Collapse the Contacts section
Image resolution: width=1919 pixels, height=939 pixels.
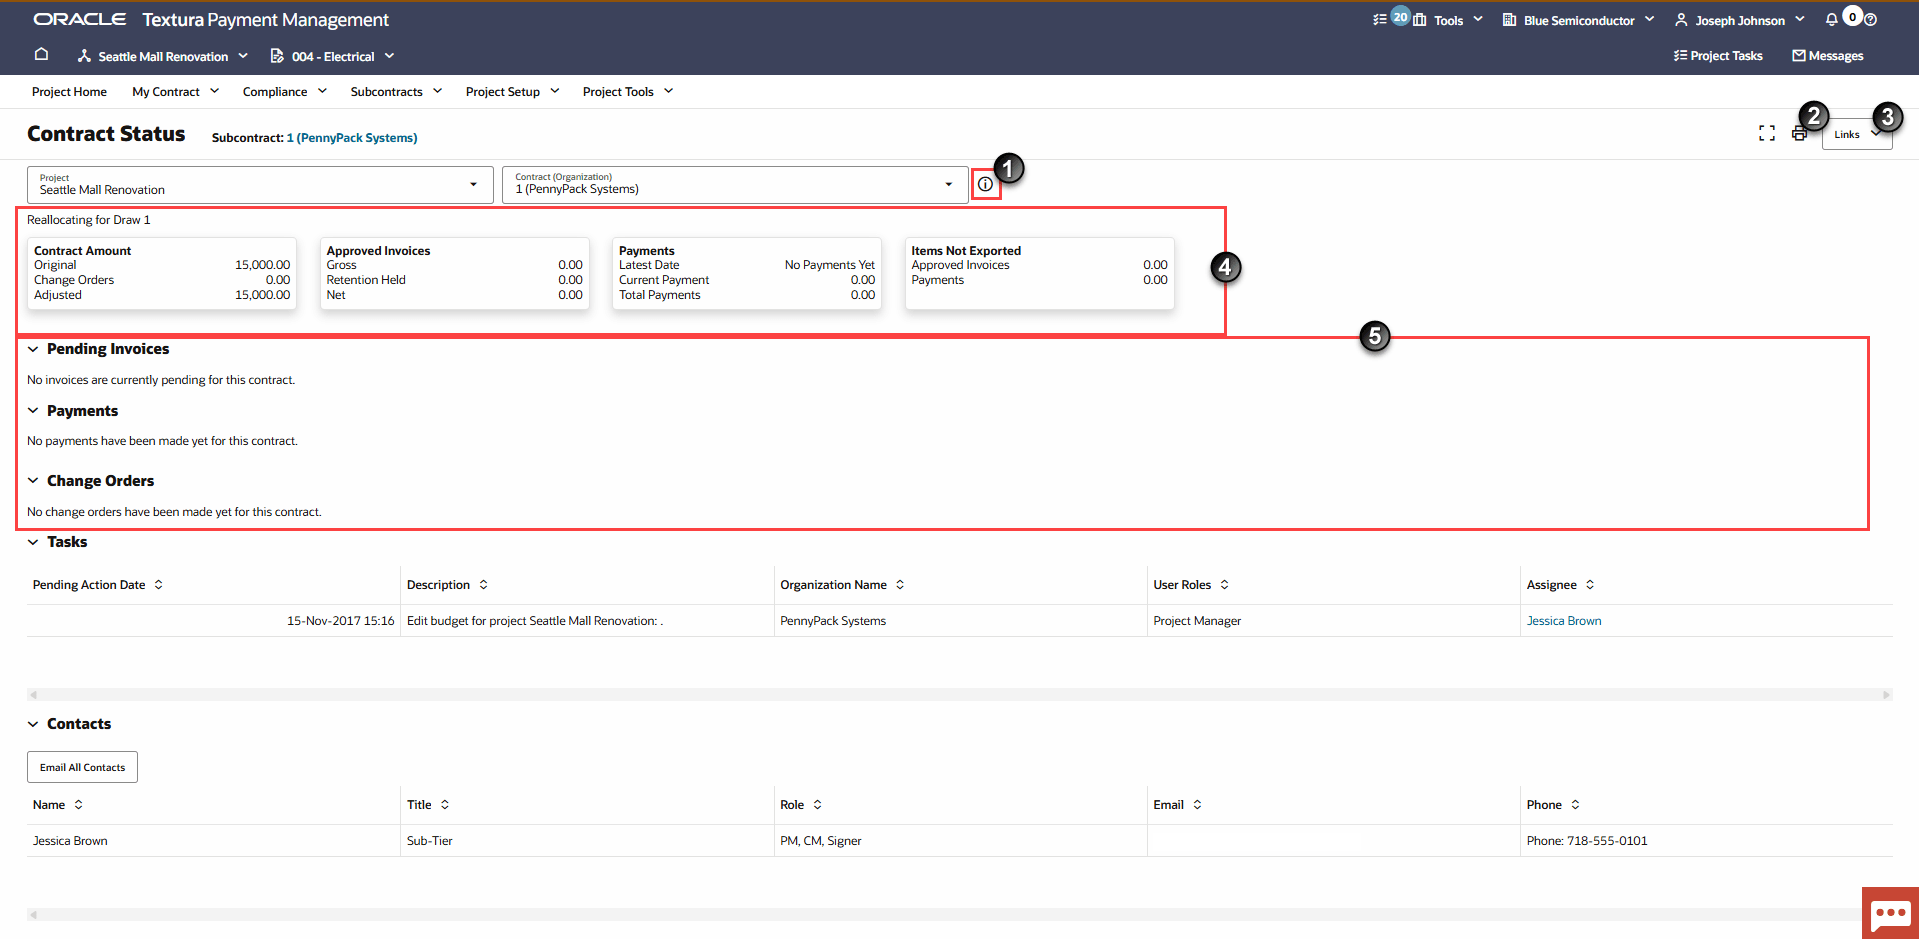point(33,724)
